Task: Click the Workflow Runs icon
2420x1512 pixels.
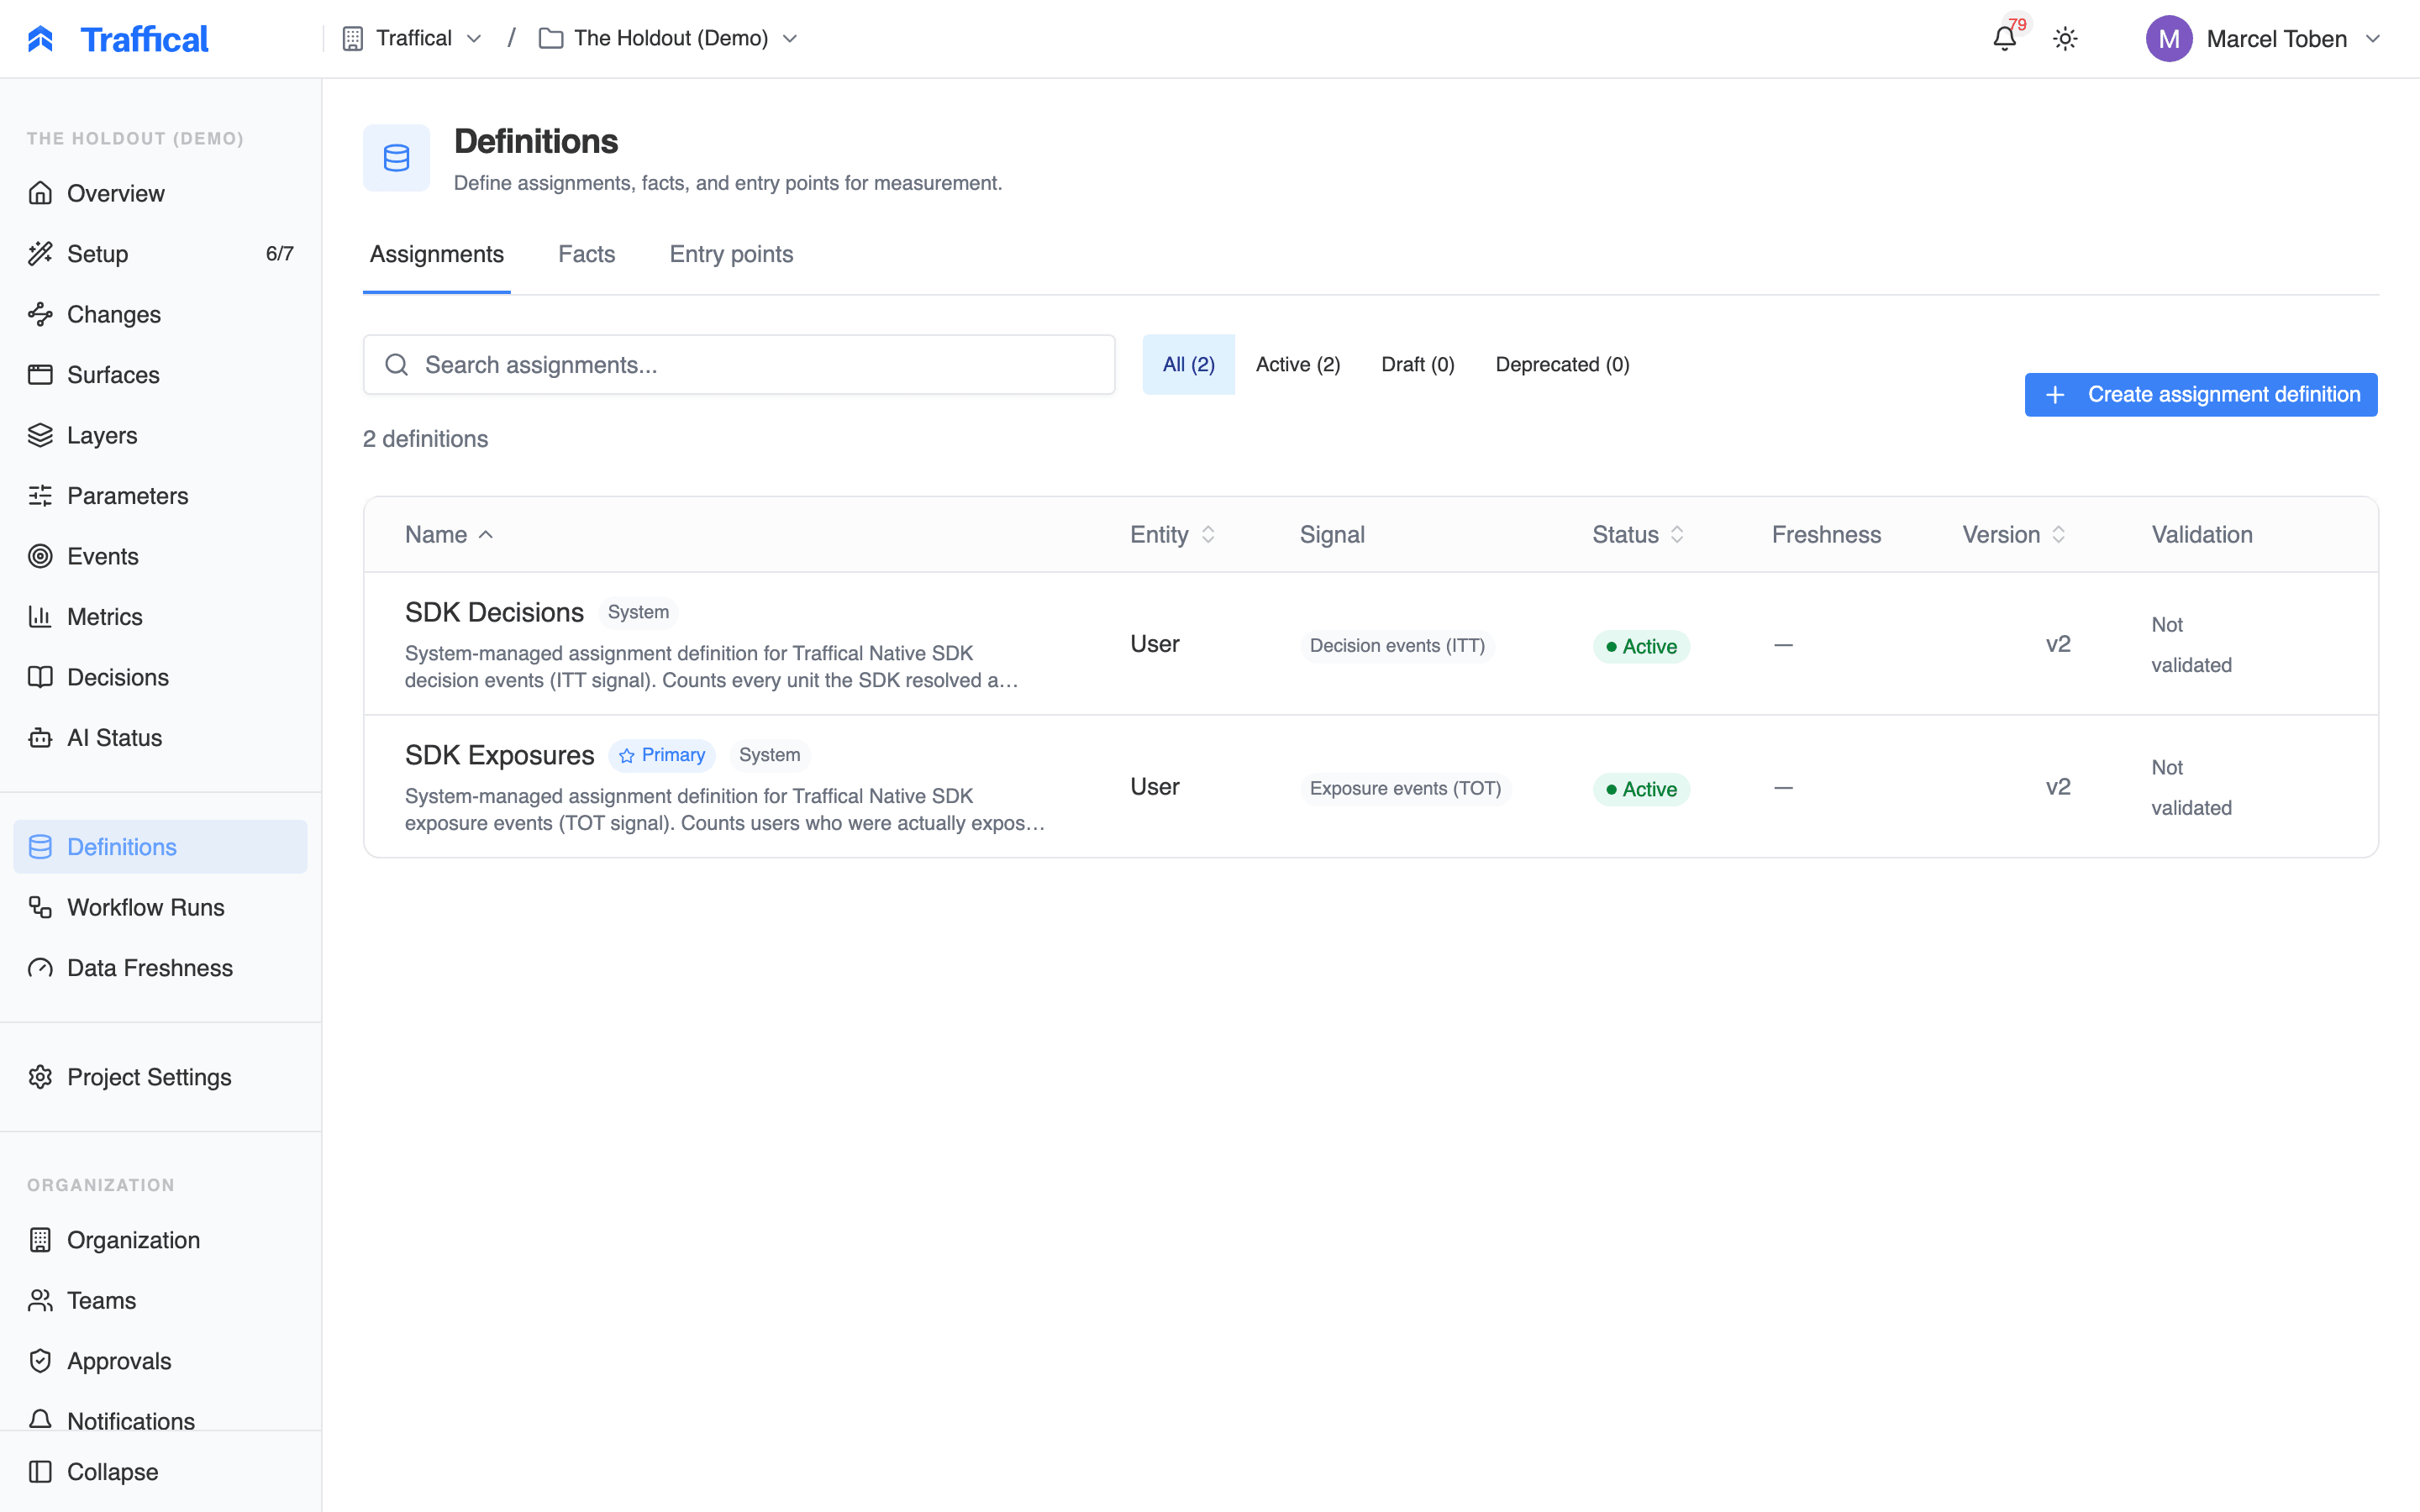Action: point(40,907)
